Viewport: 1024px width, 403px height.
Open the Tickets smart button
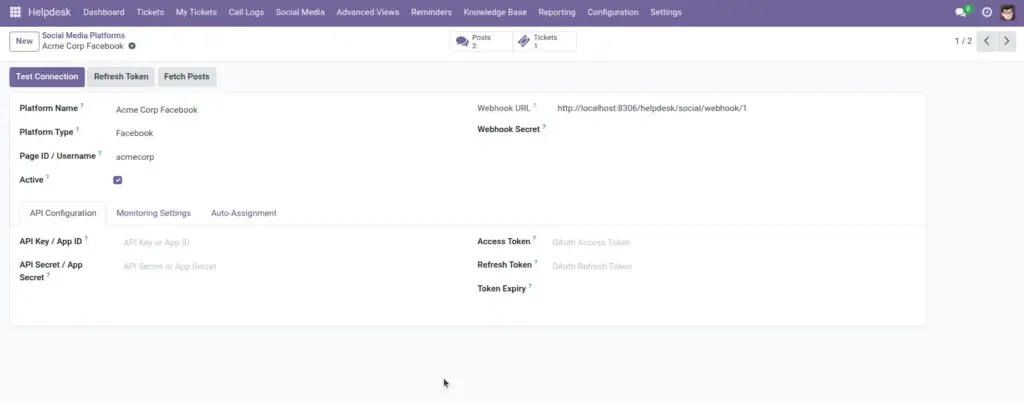click(x=545, y=41)
